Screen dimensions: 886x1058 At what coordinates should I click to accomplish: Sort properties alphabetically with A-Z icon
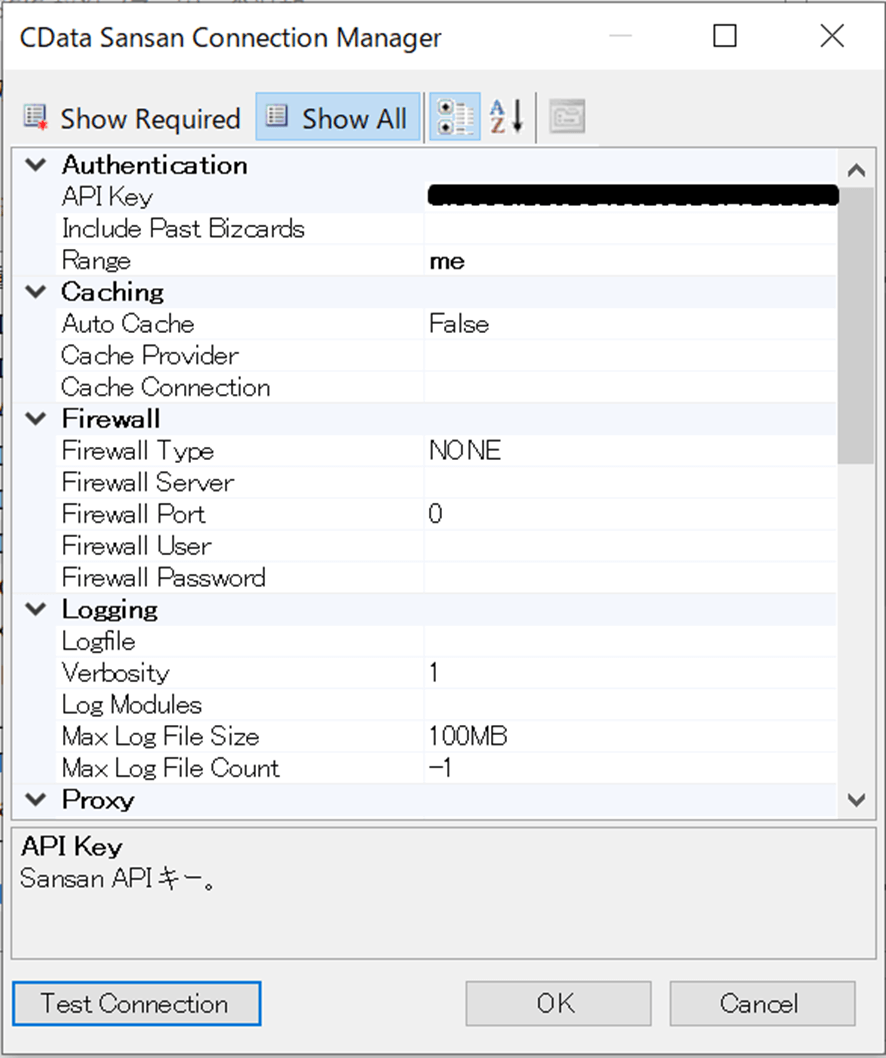pyautogui.click(x=506, y=118)
